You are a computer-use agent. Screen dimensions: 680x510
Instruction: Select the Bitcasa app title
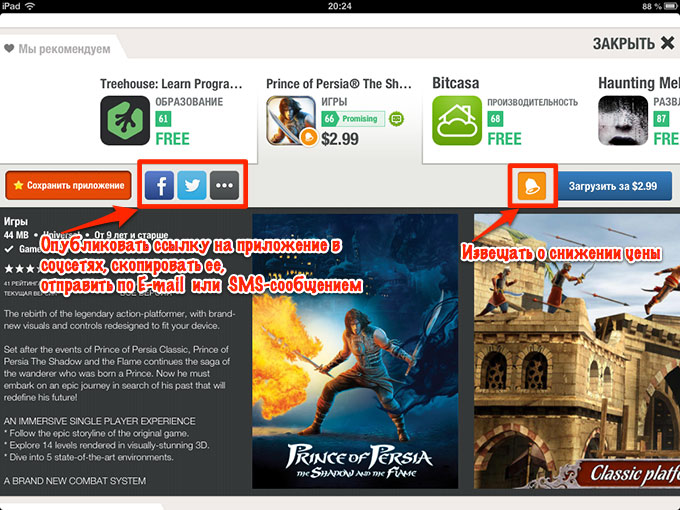click(456, 83)
